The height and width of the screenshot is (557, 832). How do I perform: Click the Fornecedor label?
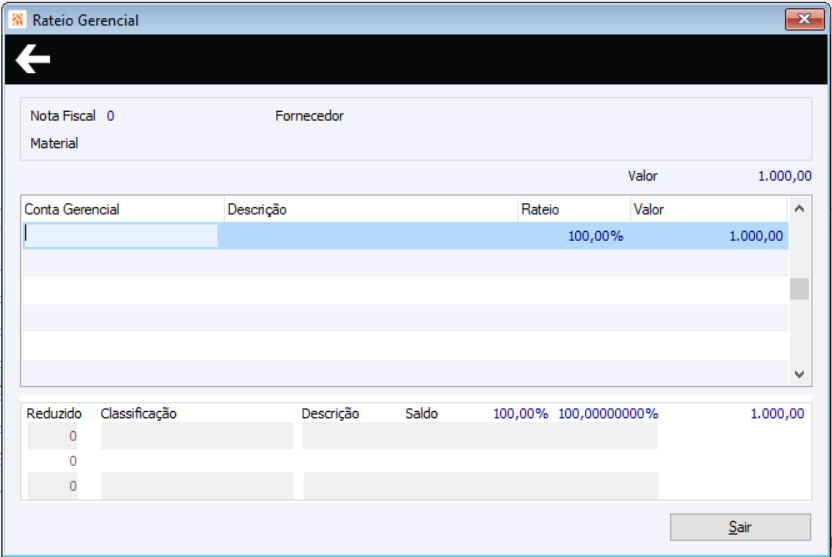point(309,116)
